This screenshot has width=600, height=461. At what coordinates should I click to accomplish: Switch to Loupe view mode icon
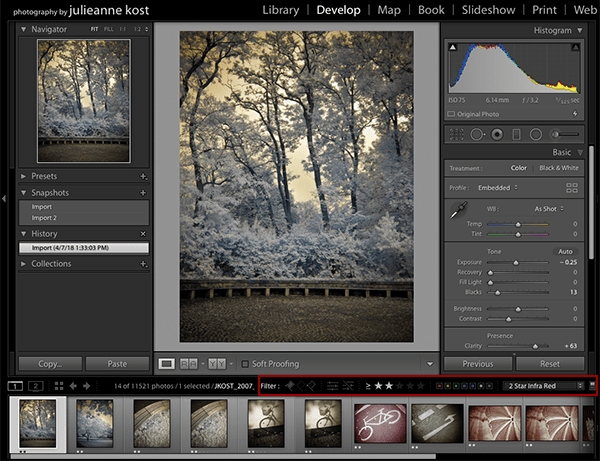[x=167, y=364]
